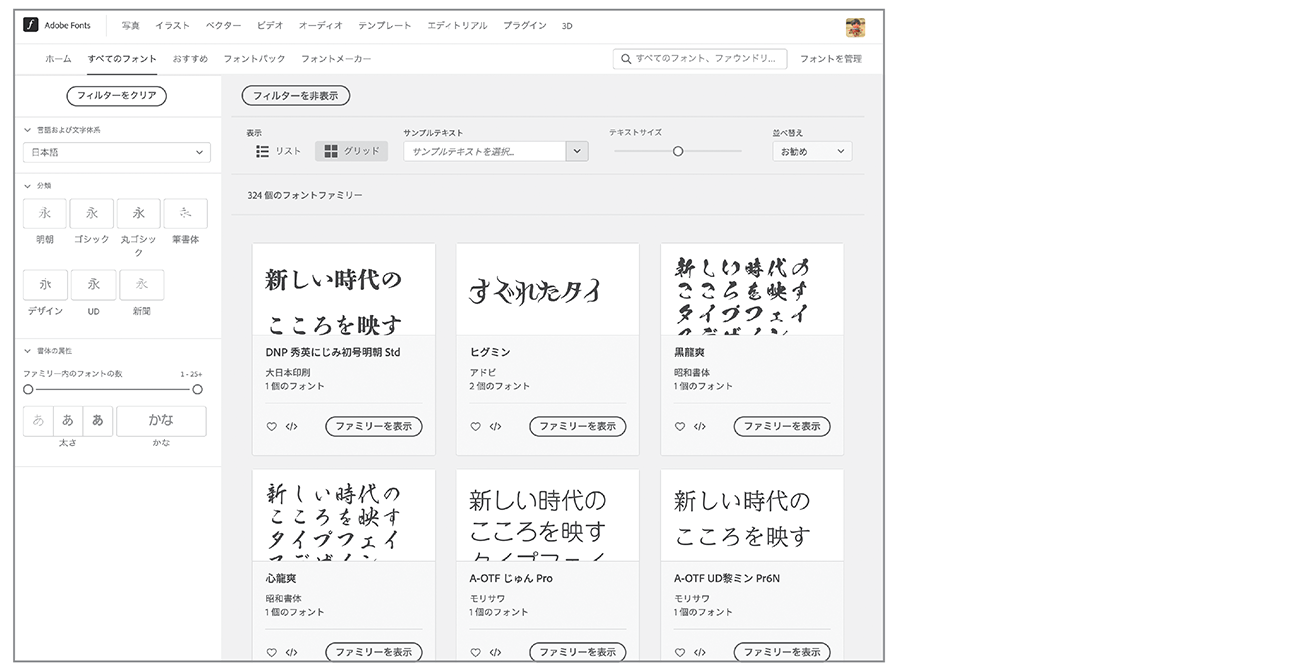Toggle the ゴシック classification filter
Image resolution: width=1300 pixels, height=672 pixels.
tap(92, 213)
